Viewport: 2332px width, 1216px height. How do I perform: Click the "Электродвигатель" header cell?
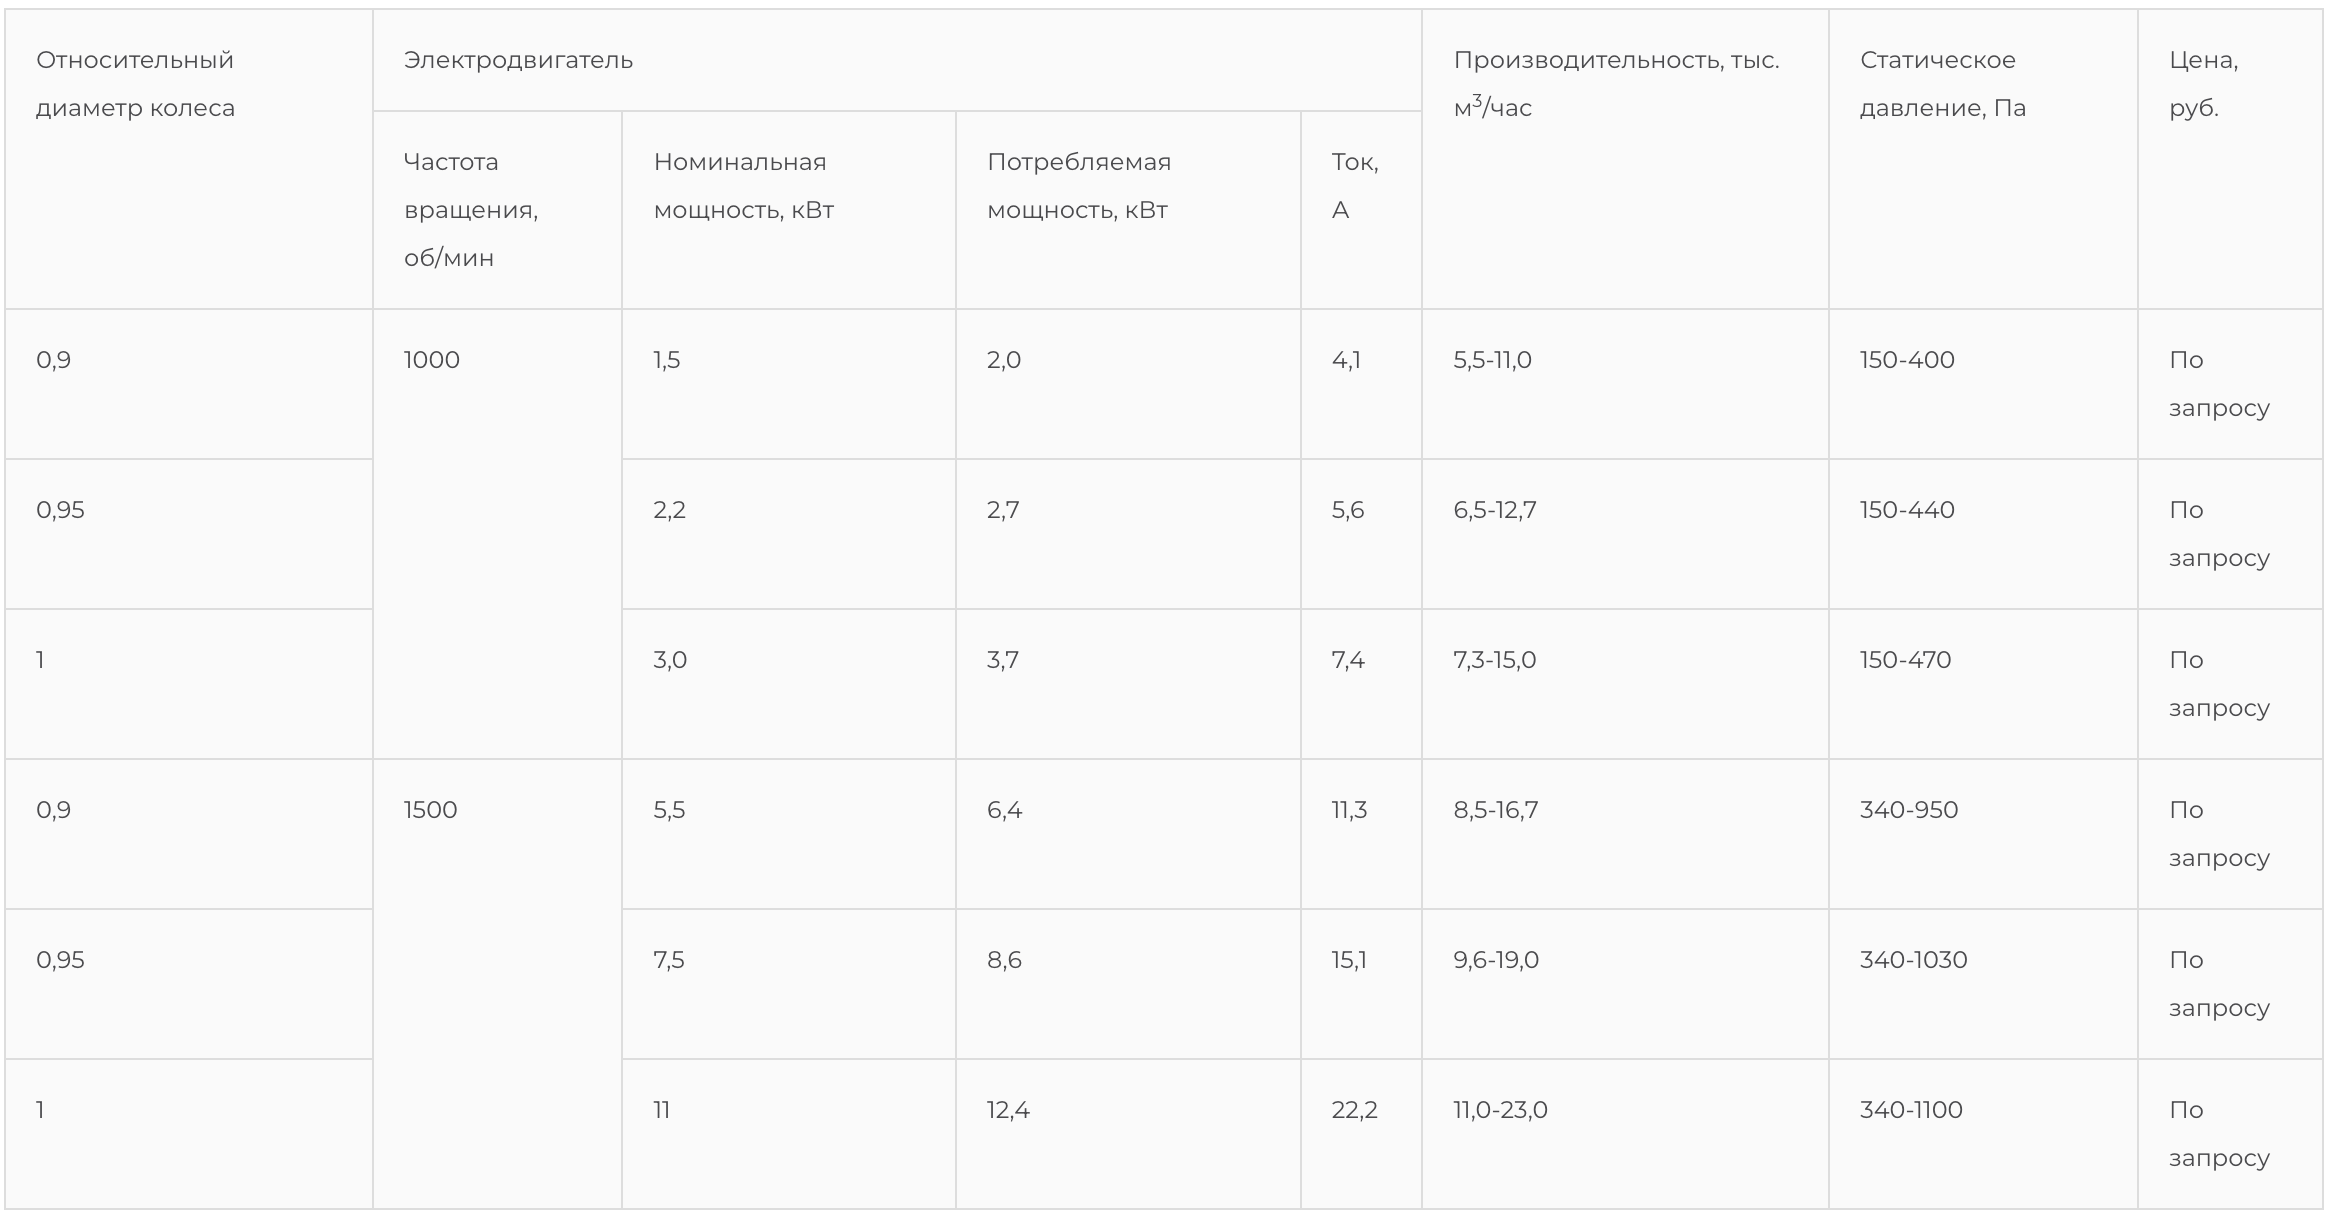[x=518, y=60]
